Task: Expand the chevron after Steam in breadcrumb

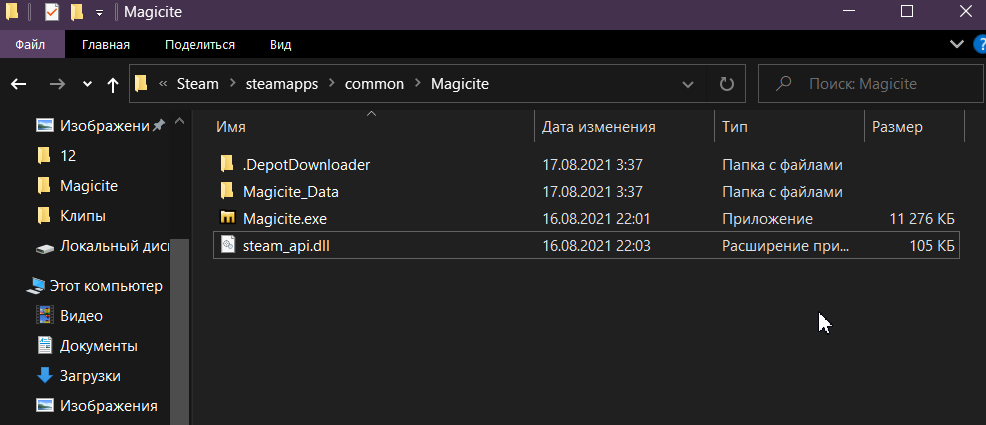Action: pyautogui.click(x=233, y=84)
